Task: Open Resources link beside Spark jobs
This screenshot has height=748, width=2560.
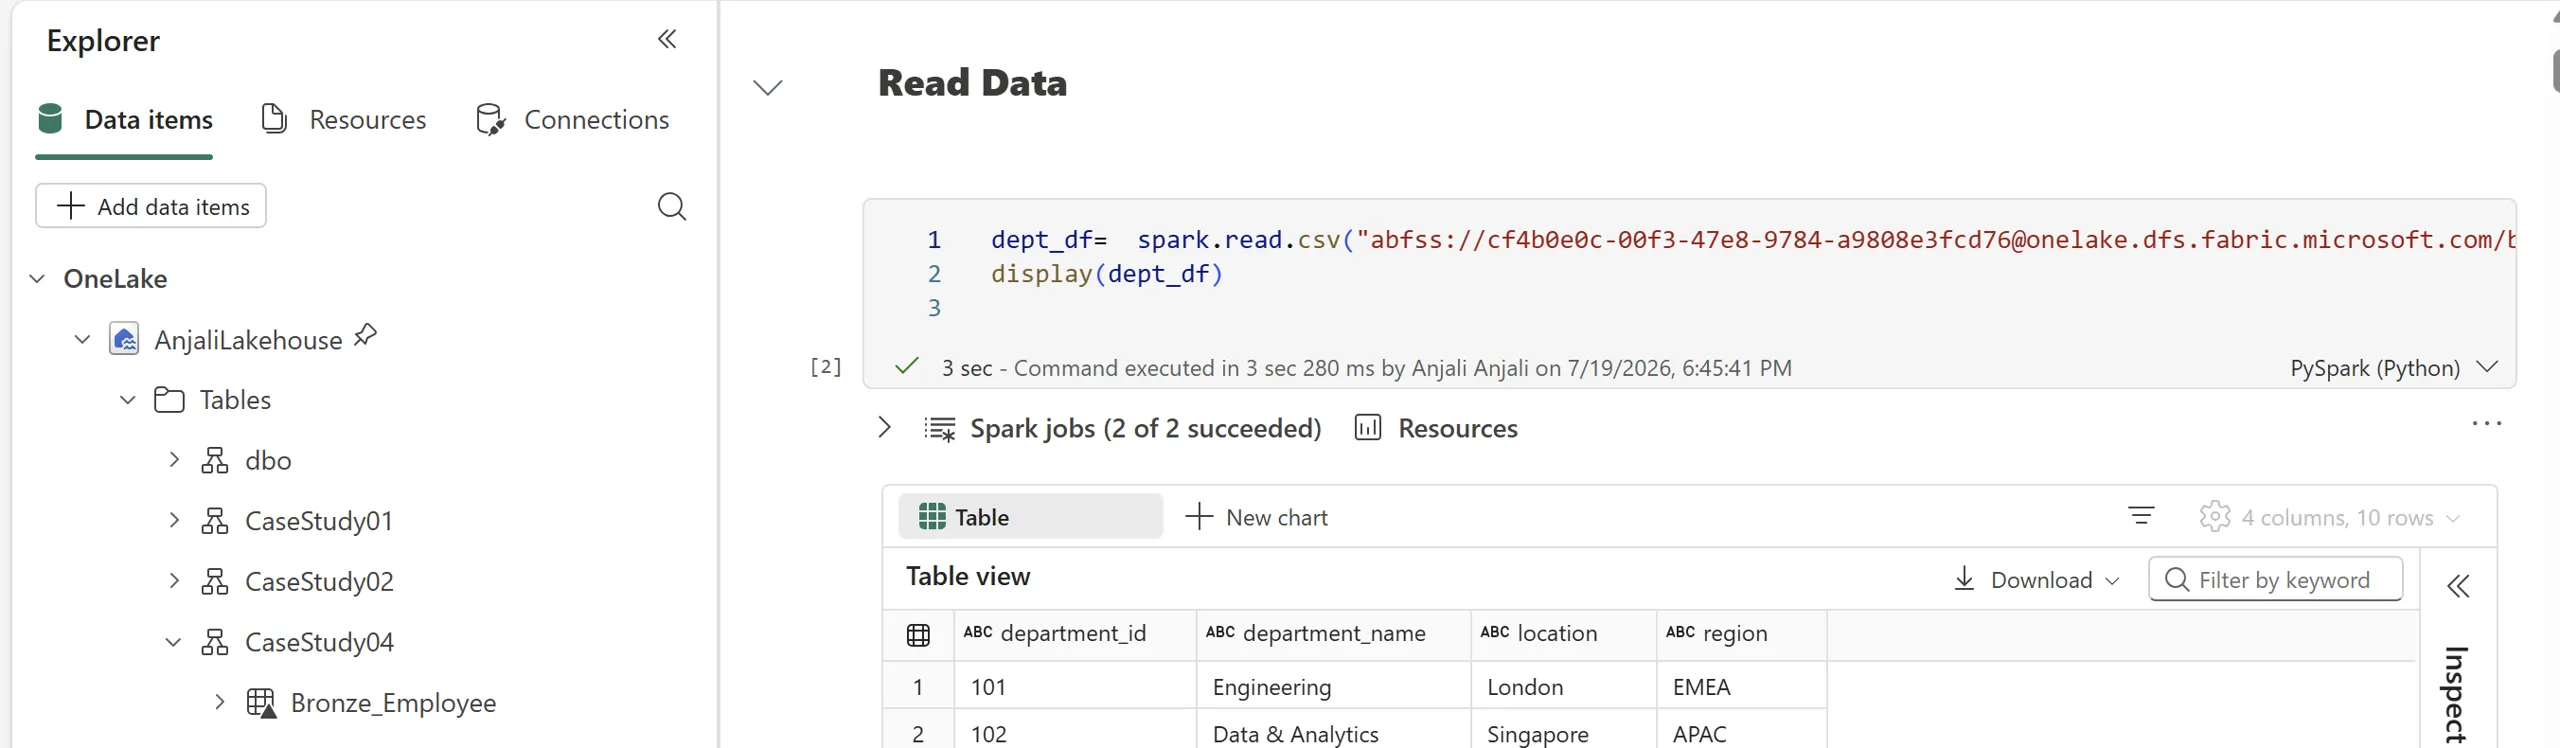Action: click(x=1457, y=429)
